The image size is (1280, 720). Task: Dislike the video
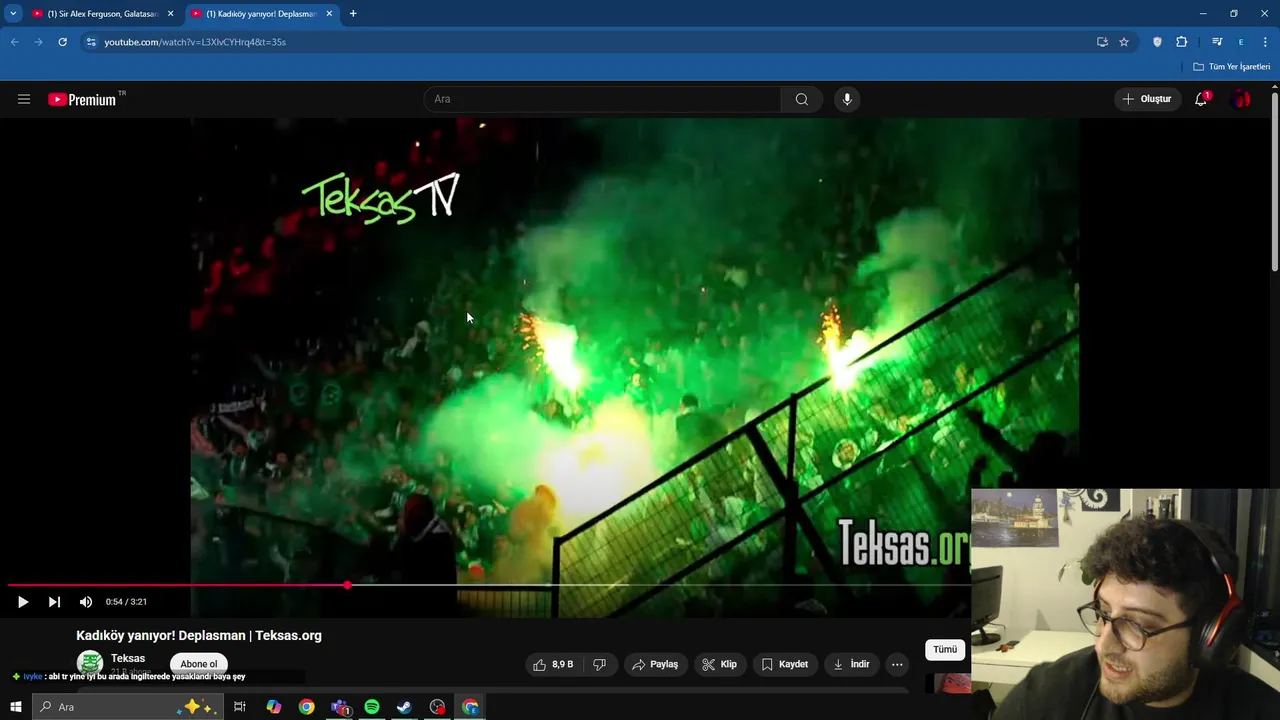pyautogui.click(x=599, y=664)
